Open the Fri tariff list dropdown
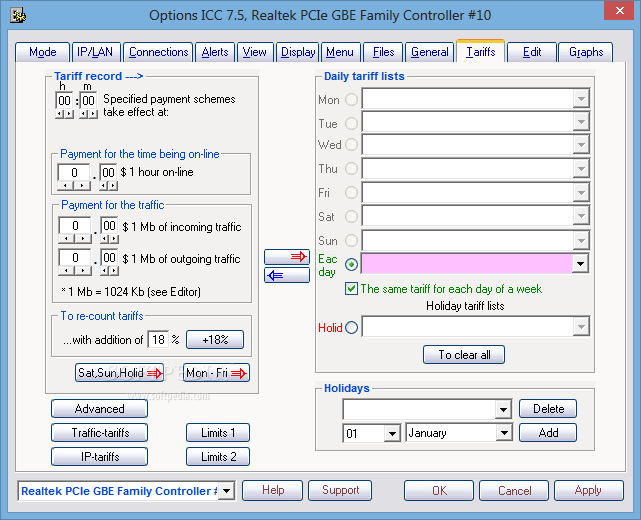The height and width of the screenshot is (520, 641). pos(580,192)
